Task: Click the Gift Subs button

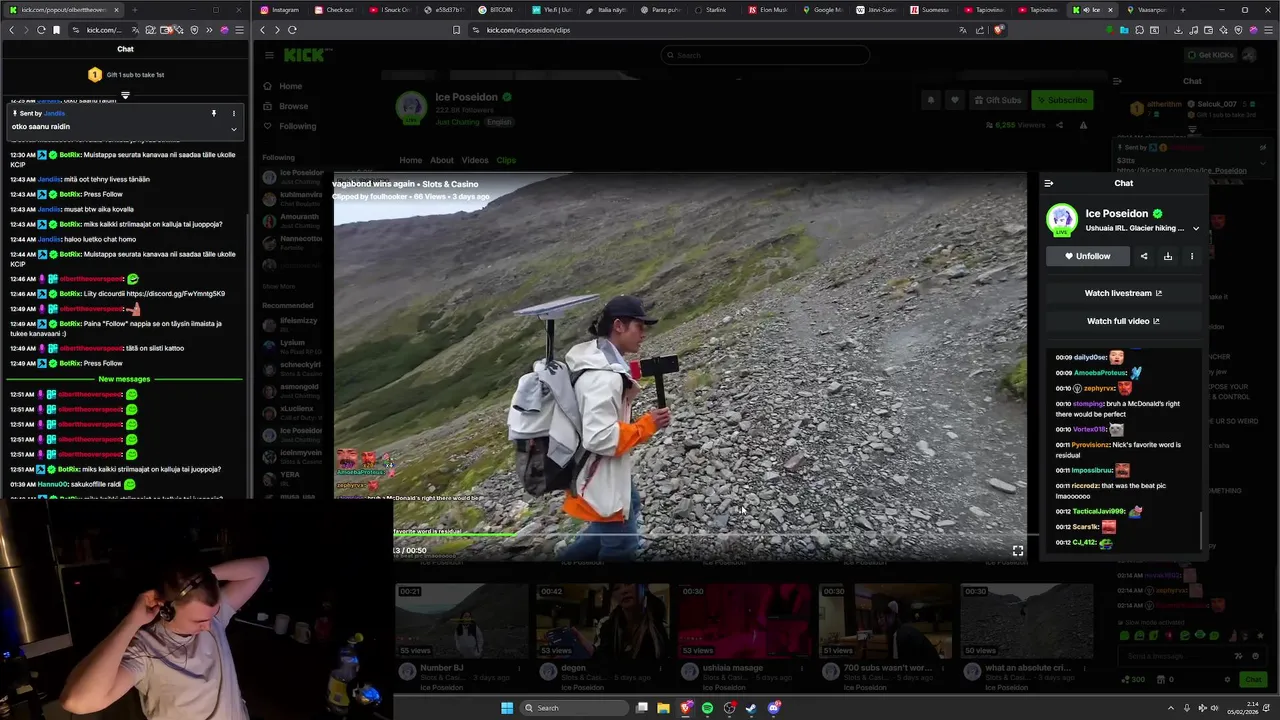Action: 997,100
